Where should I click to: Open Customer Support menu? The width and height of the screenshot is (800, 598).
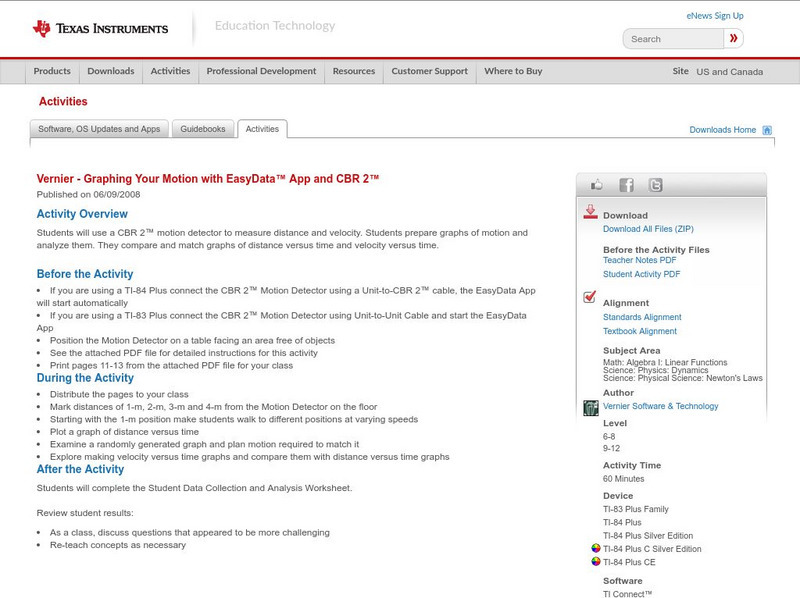tap(430, 71)
